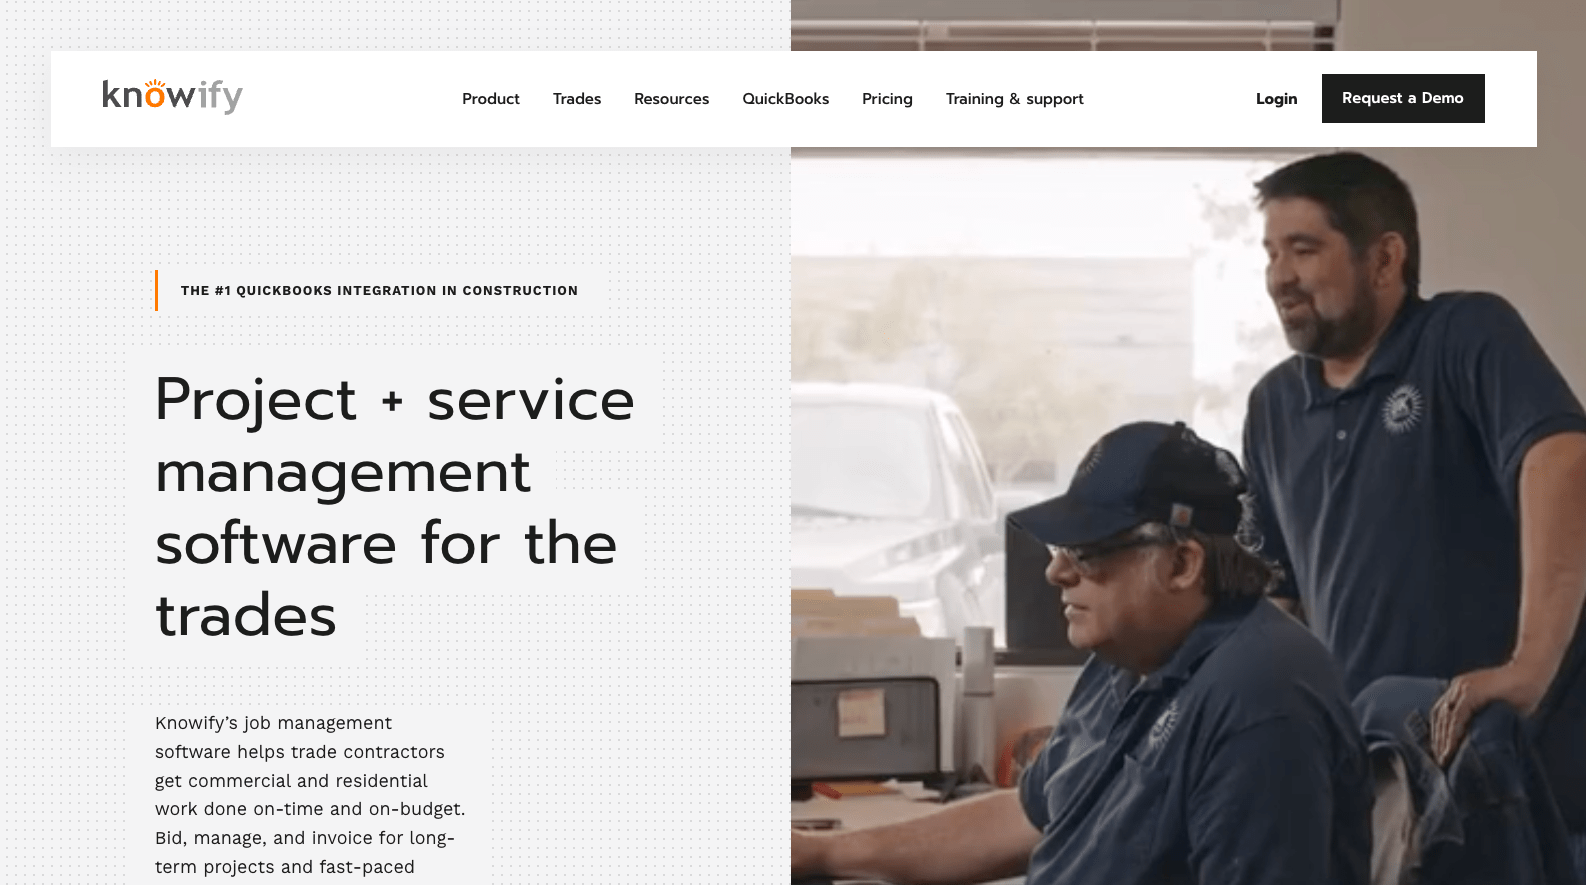Click the Knowify job management paragraph
The image size is (1586, 885).
310,795
